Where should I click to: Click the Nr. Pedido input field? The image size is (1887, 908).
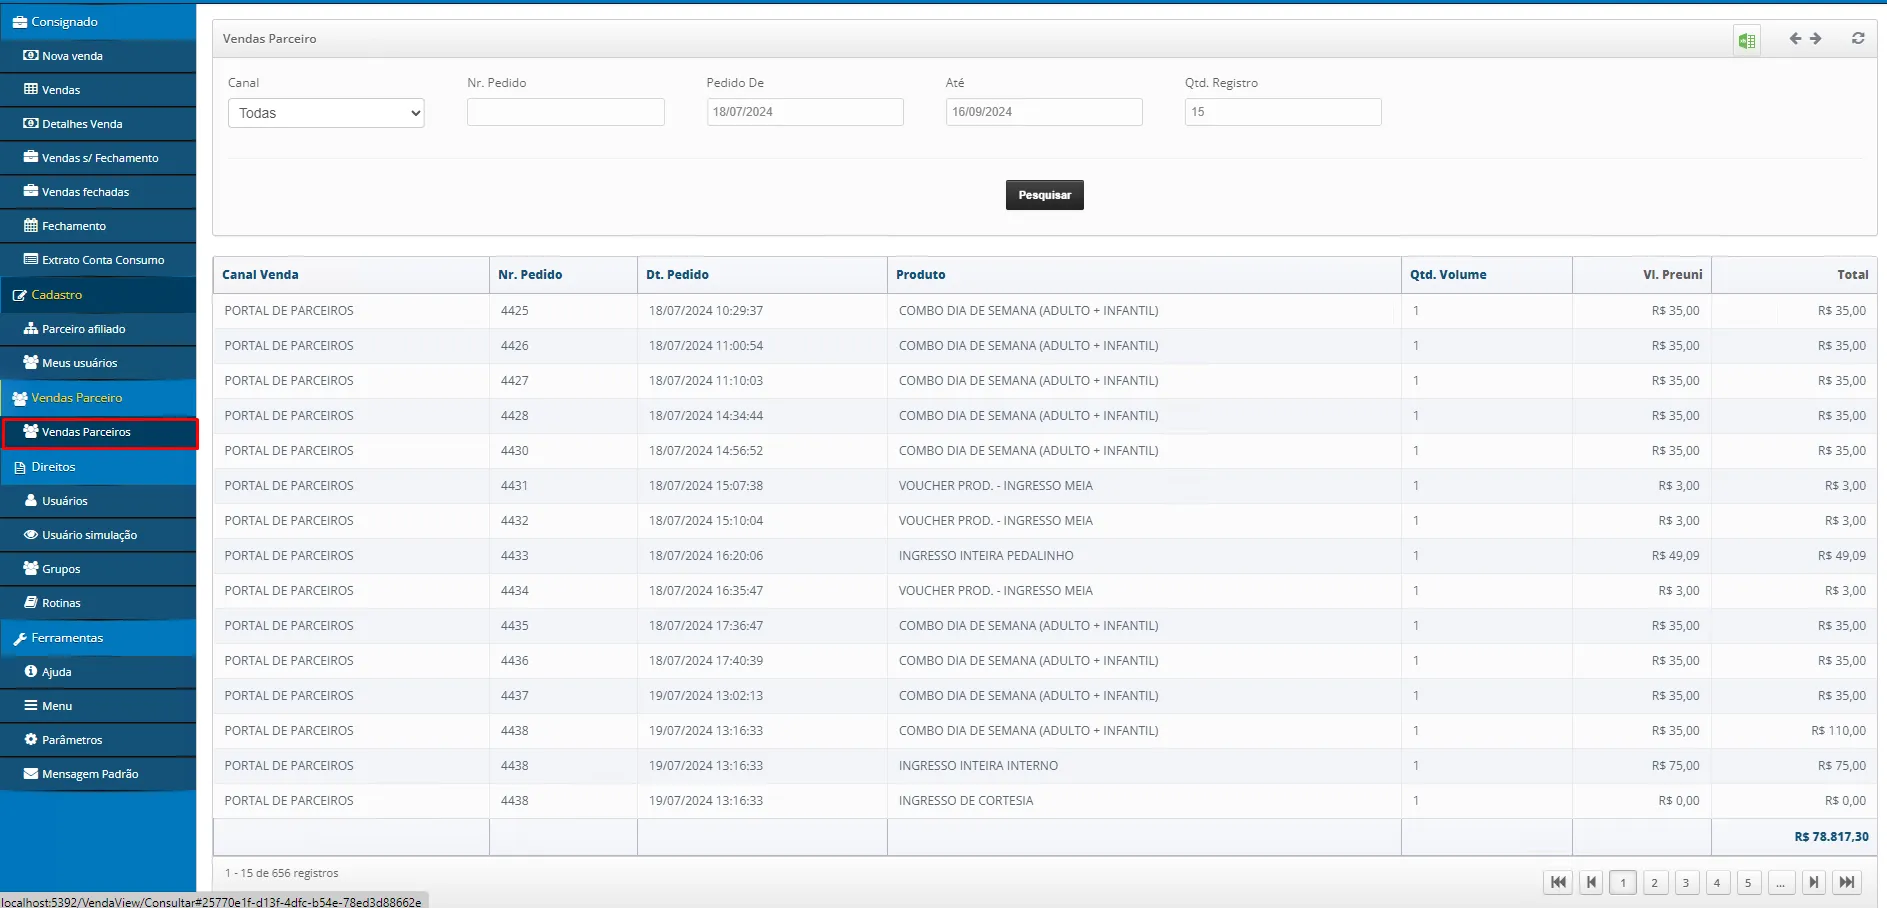(565, 112)
